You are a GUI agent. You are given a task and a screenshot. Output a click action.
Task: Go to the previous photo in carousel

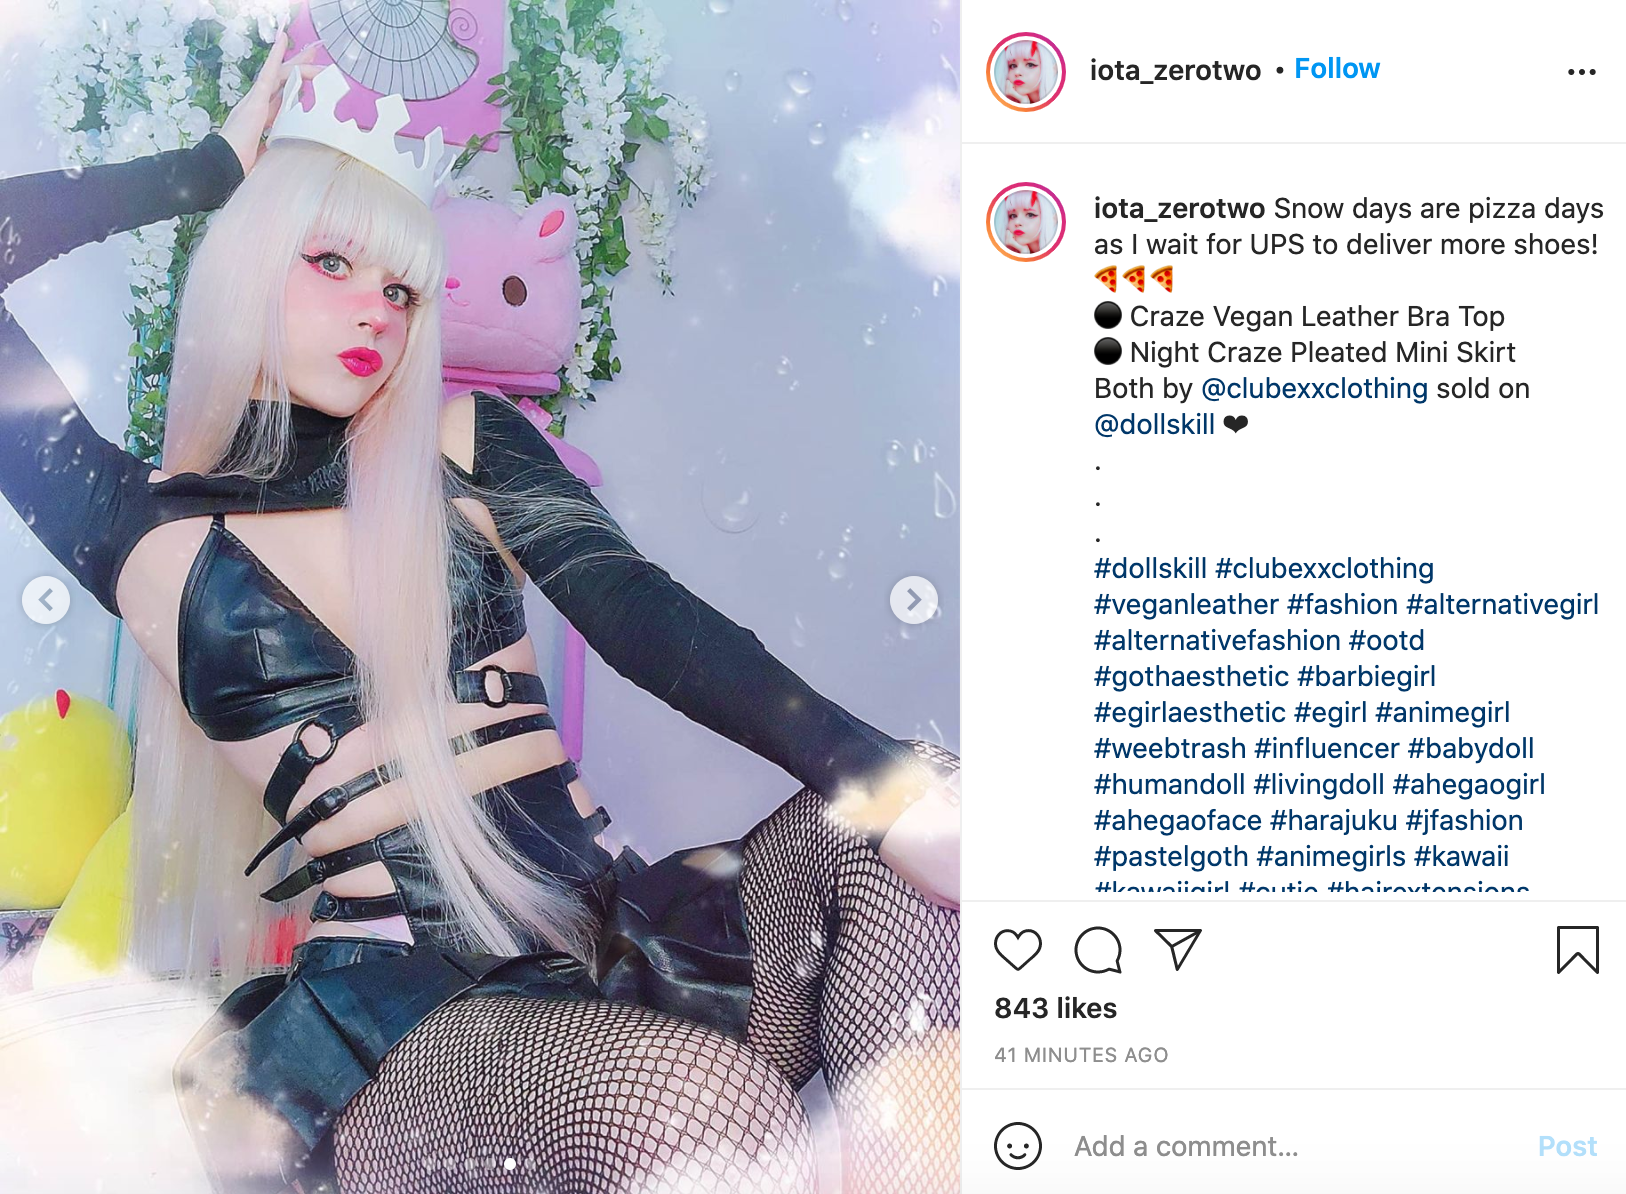(x=46, y=600)
